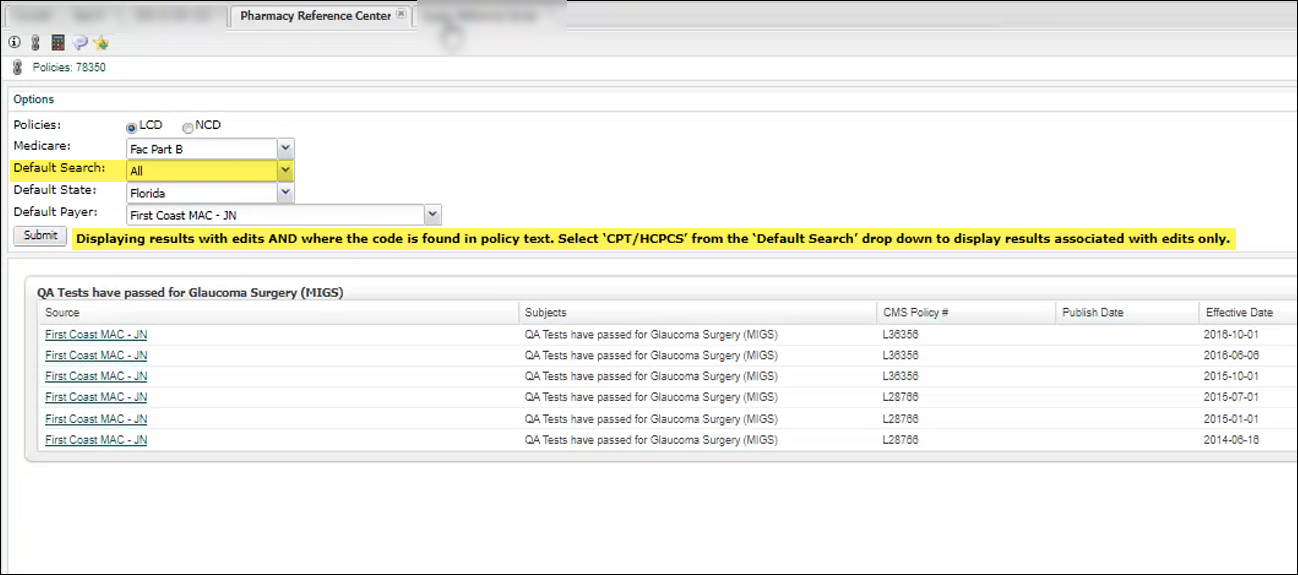Click the speech bubble comment icon
Screen dimensions: 1298x575
80,43
